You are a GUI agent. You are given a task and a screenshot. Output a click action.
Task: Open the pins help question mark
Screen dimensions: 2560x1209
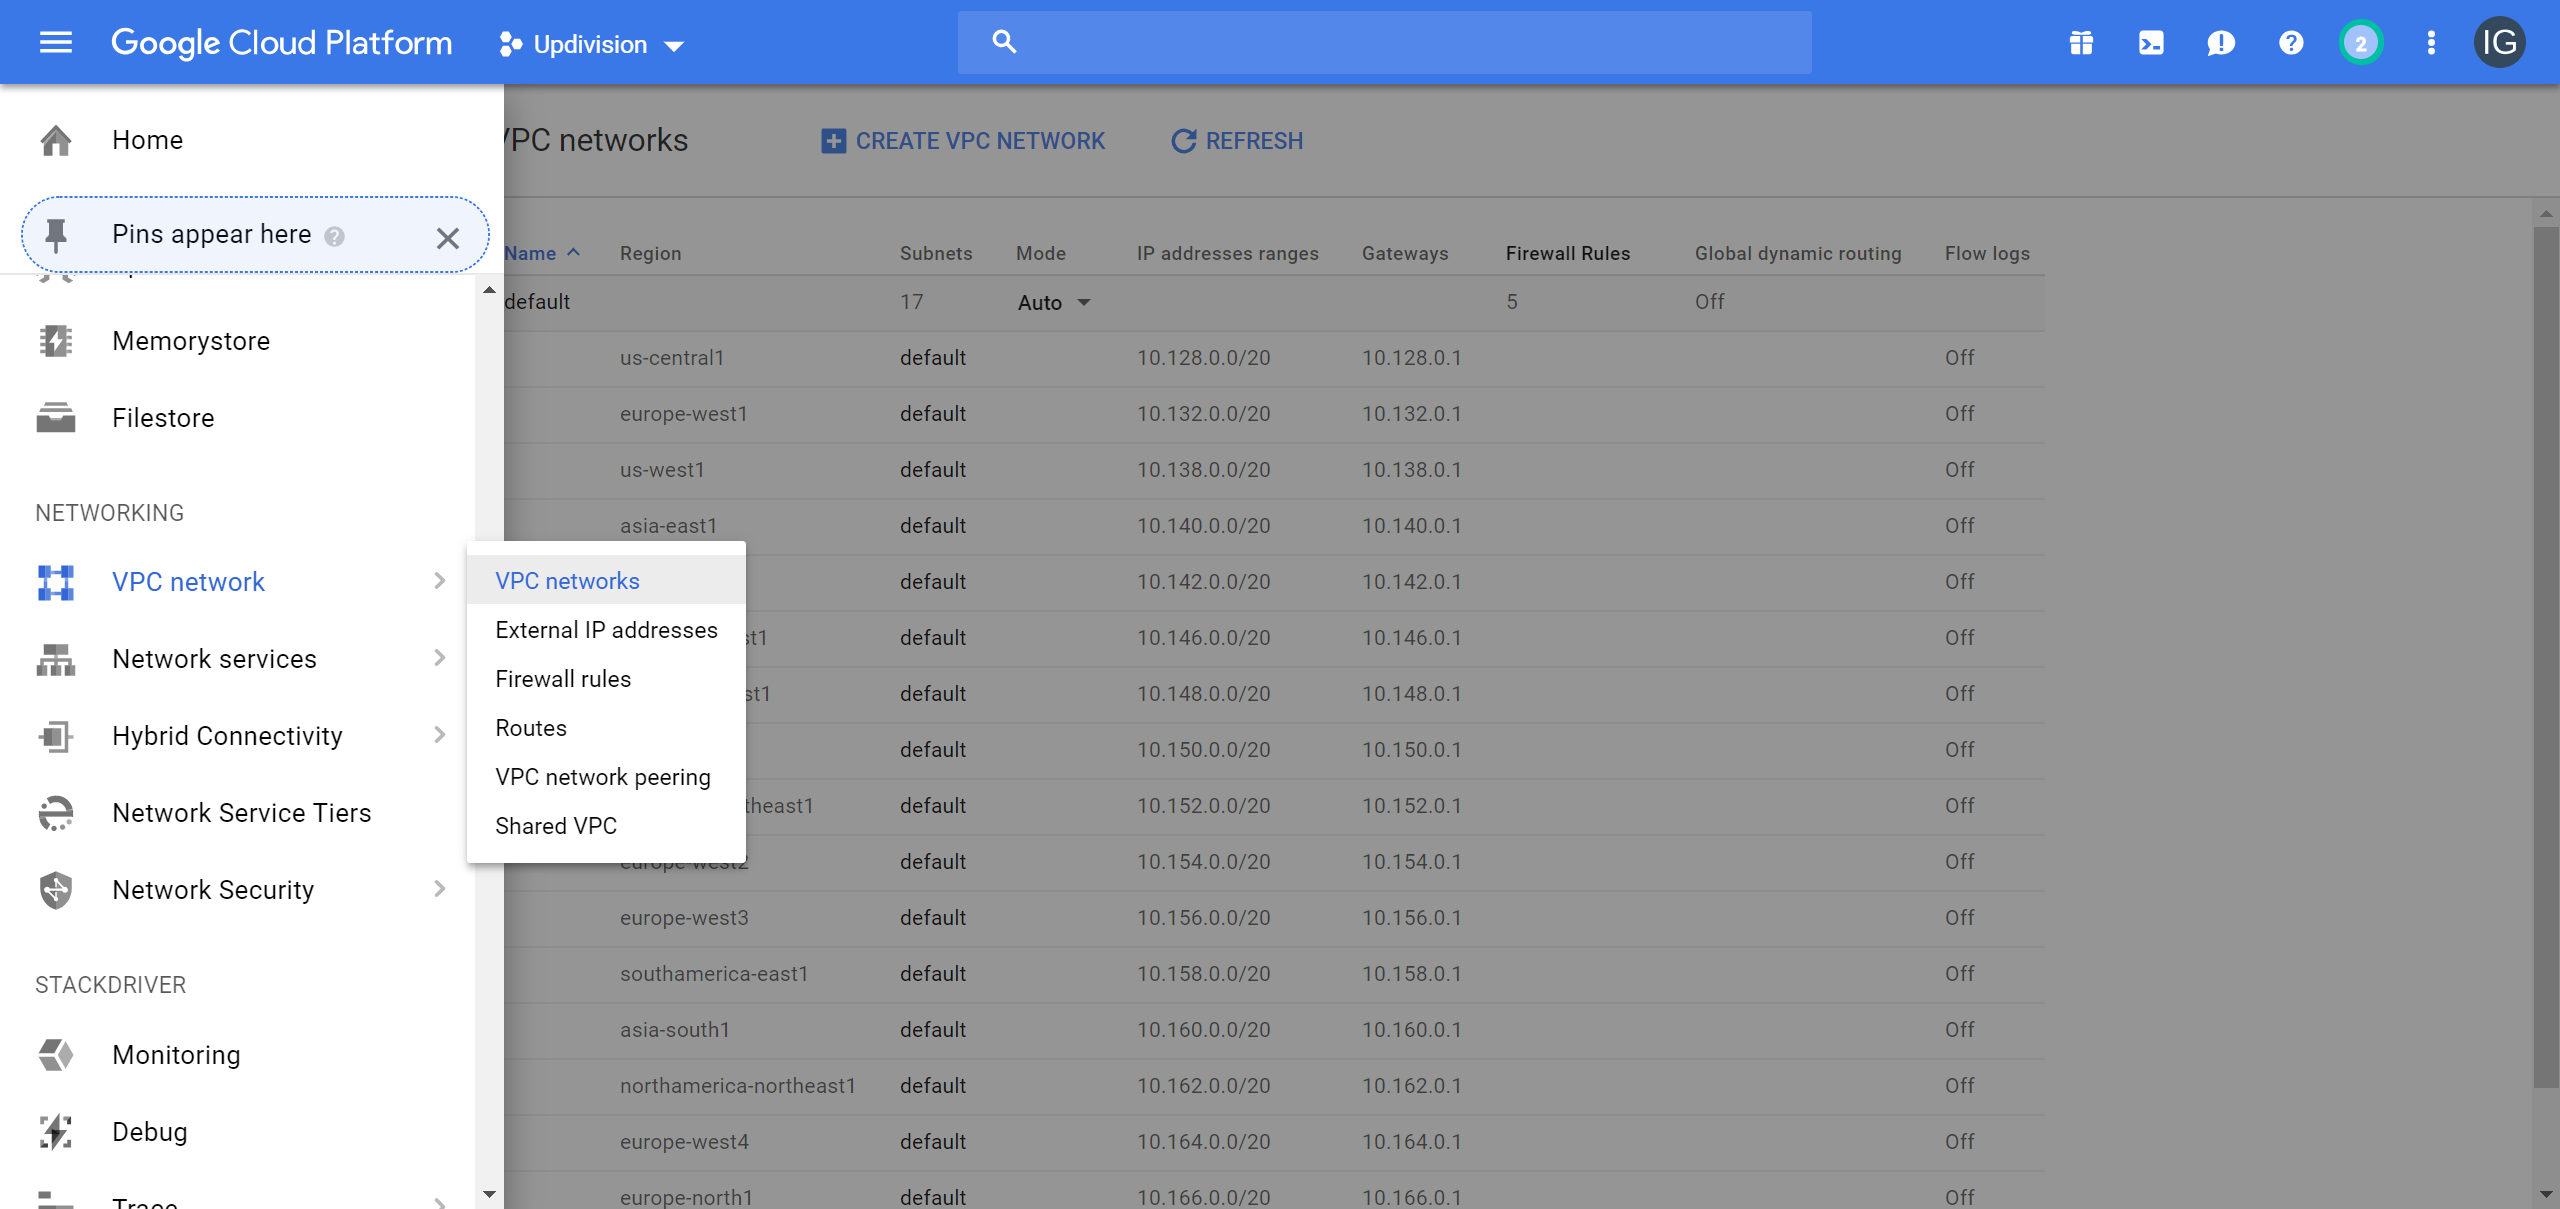click(x=335, y=236)
